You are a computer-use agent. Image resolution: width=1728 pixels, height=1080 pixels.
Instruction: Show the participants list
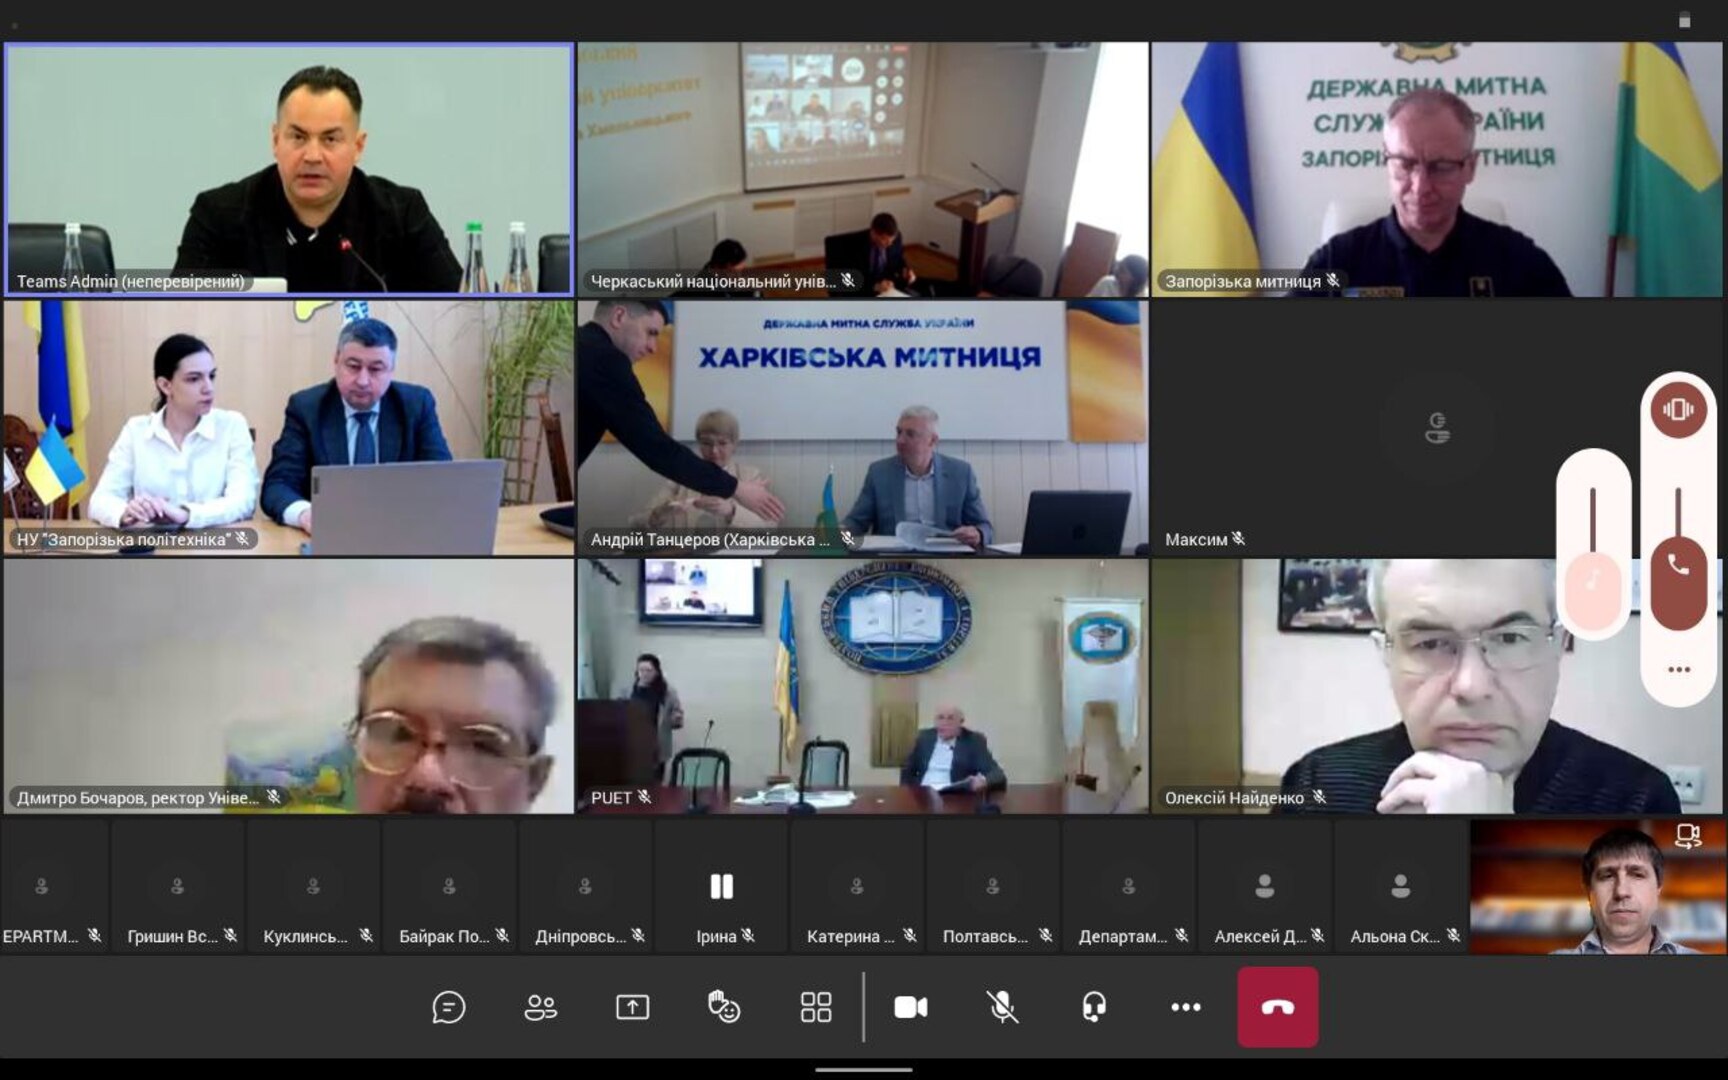[x=540, y=1007]
